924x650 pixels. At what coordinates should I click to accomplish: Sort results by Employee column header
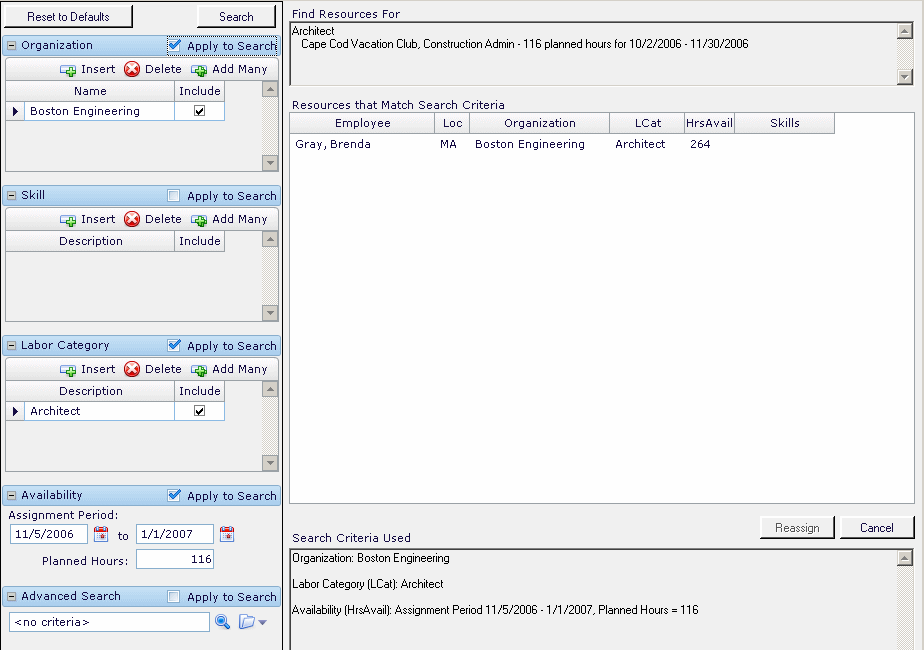click(362, 124)
